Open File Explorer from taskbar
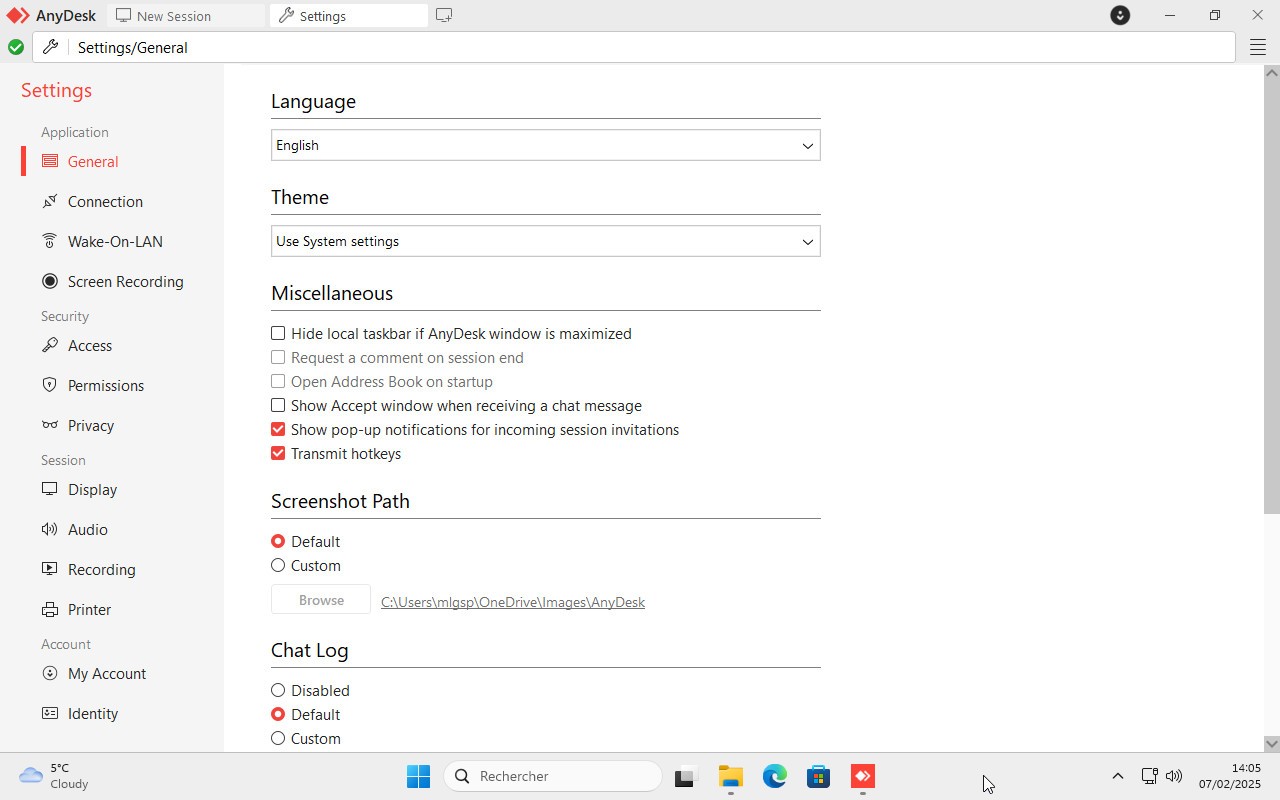 (730, 776)
